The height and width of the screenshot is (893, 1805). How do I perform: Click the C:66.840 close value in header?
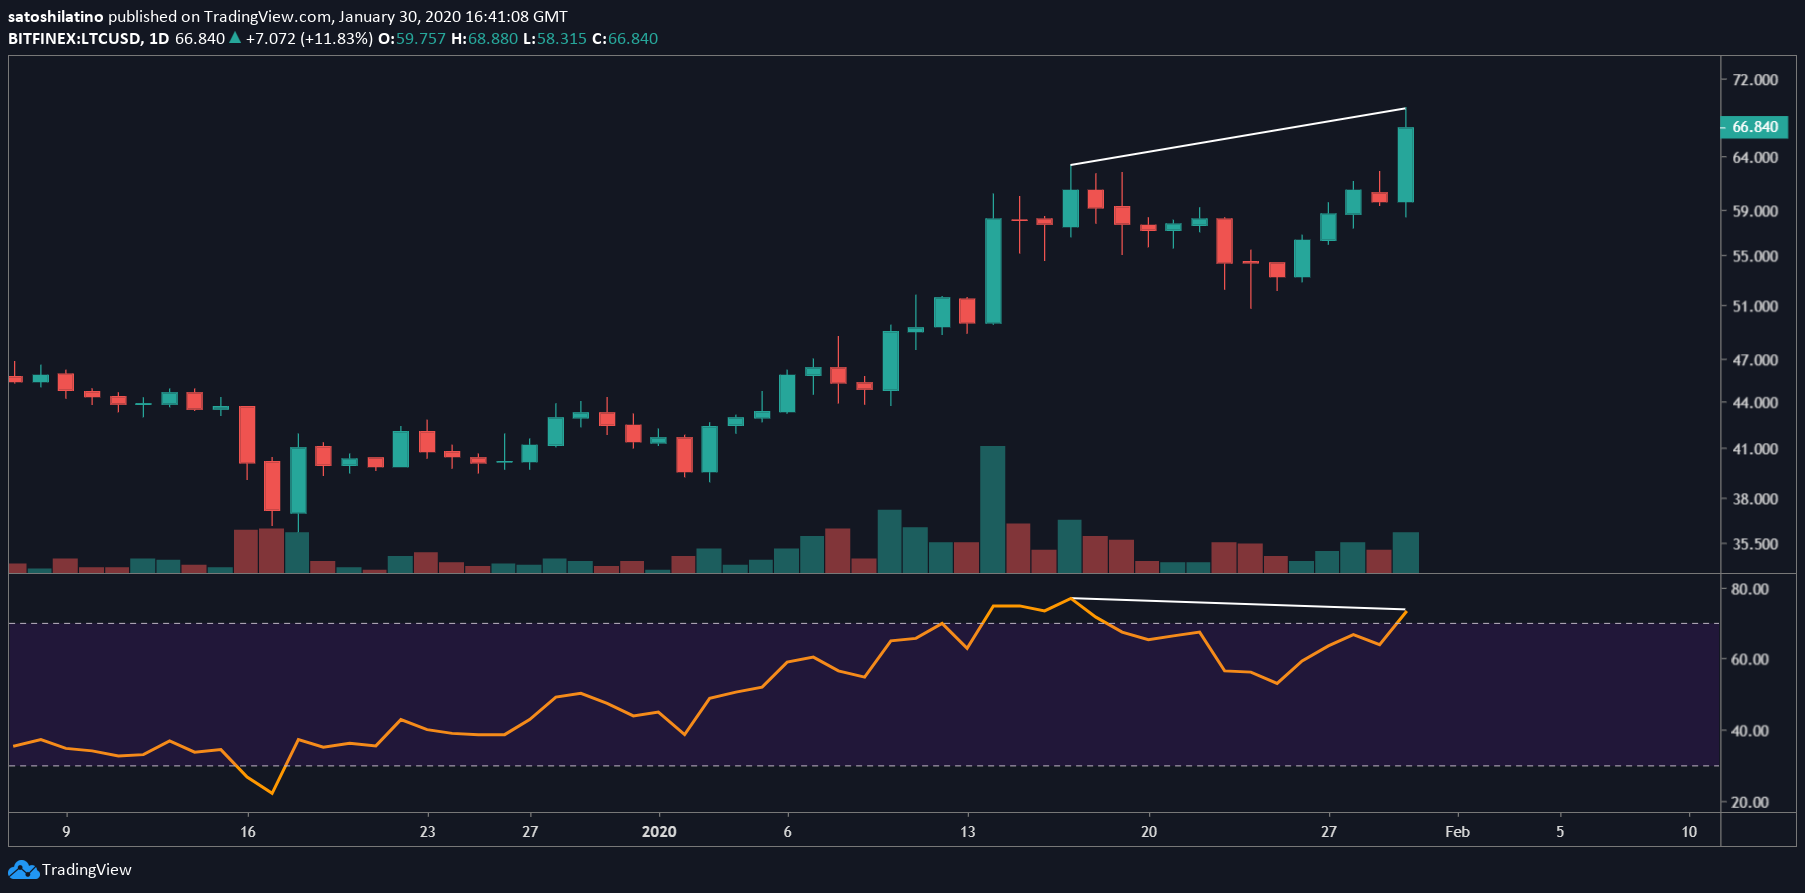625,39
